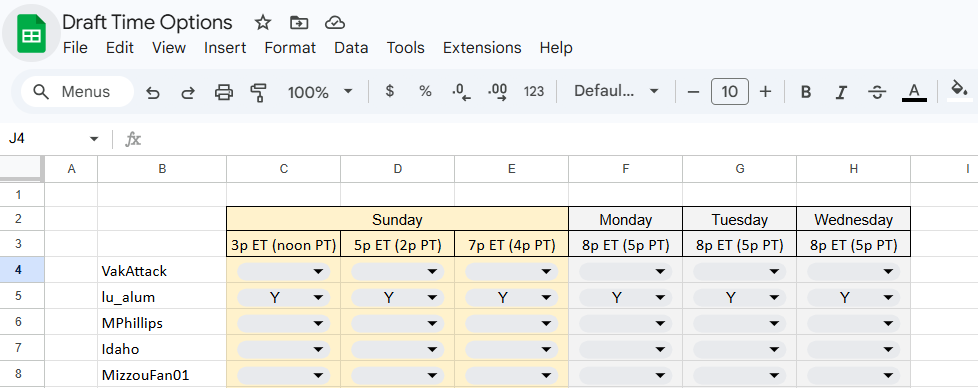Select the Idaho name cell
The height and width of the screenshot is (388, 978).
point(162,349)
